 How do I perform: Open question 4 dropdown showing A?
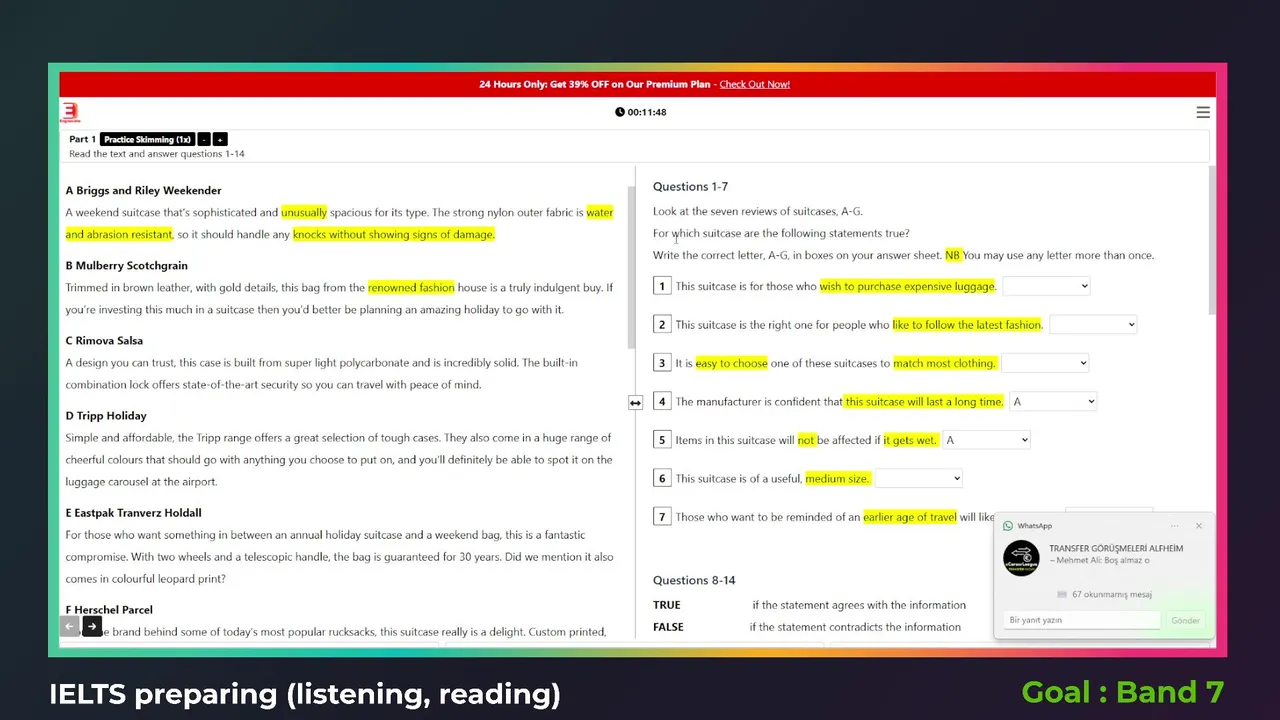[1053, 401]
